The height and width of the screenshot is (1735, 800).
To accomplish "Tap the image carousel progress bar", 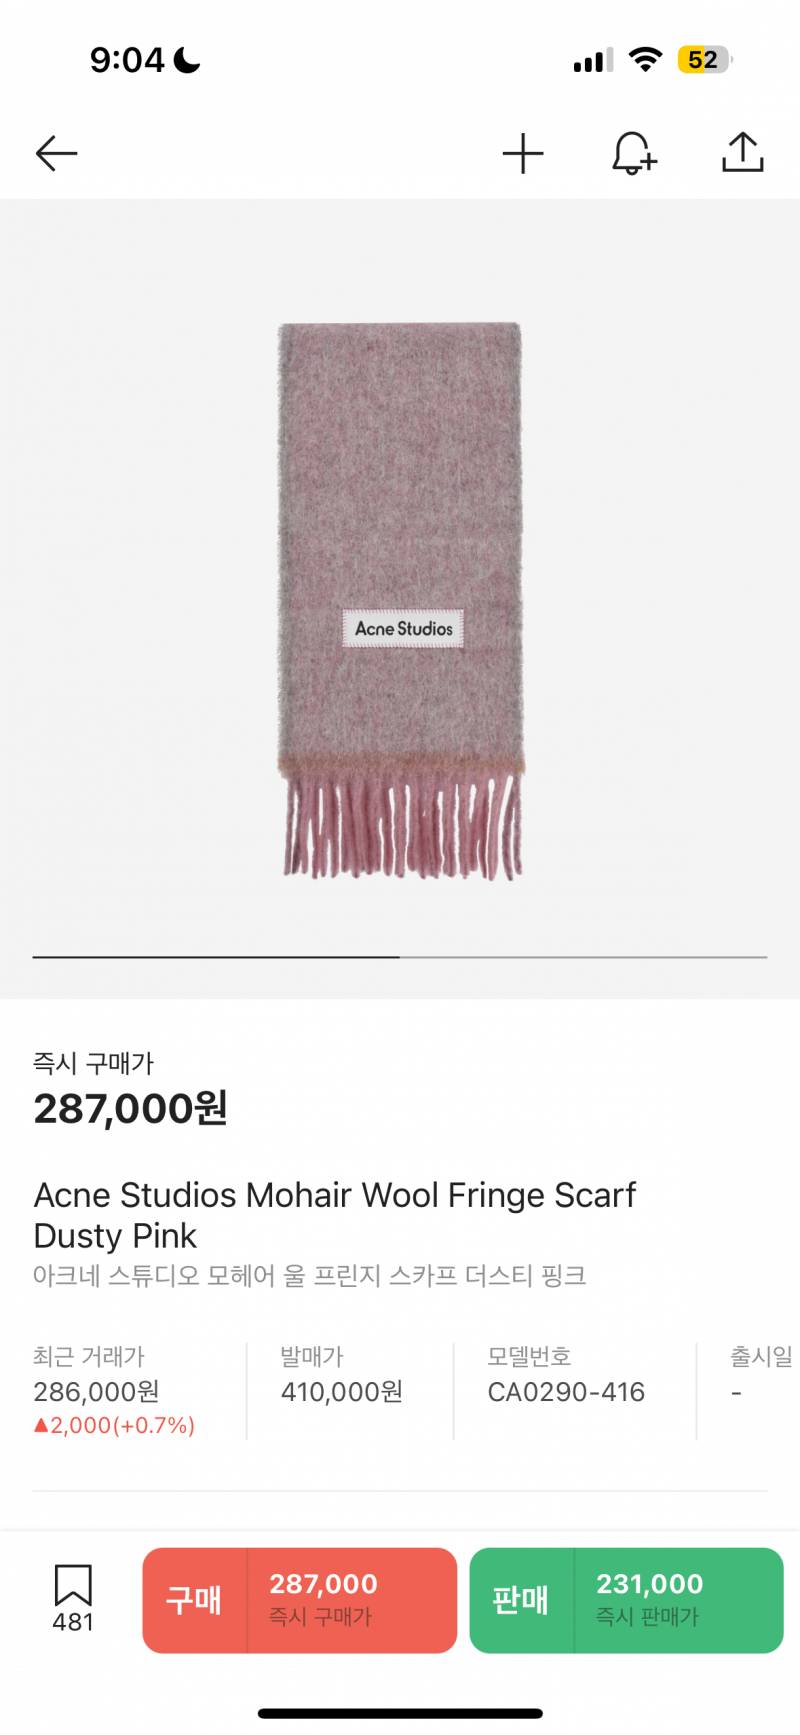I will (x=400, y=957).
